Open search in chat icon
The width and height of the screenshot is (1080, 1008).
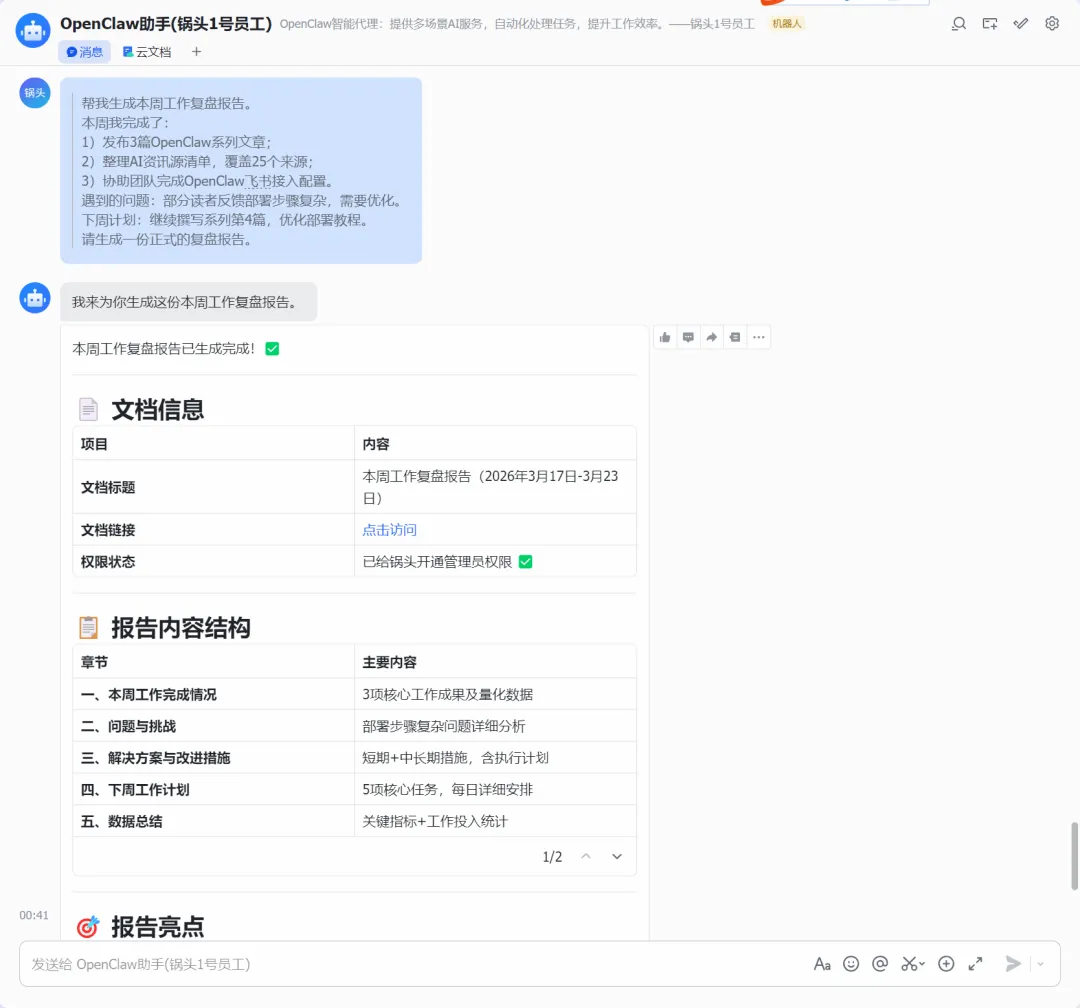click(x=959, y=24)
